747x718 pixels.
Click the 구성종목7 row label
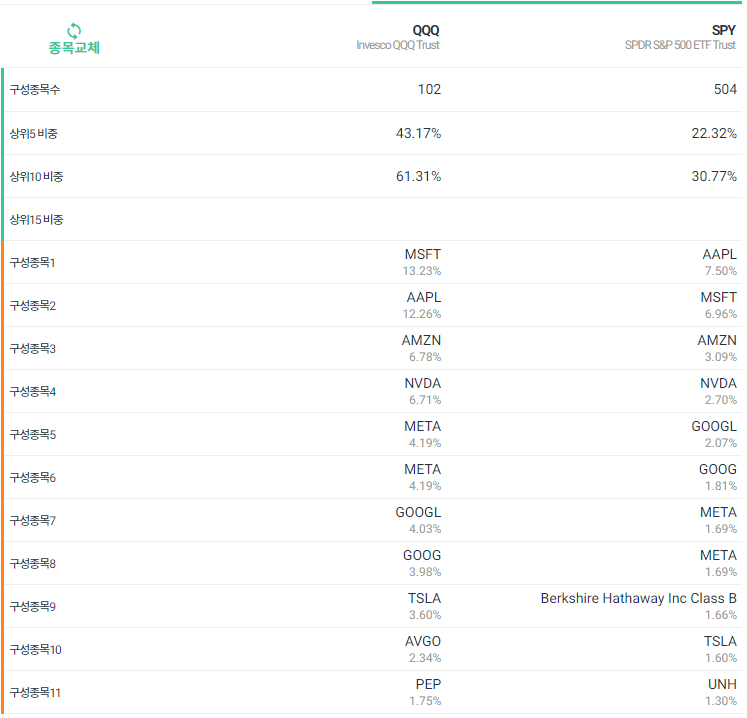(33, 521)
